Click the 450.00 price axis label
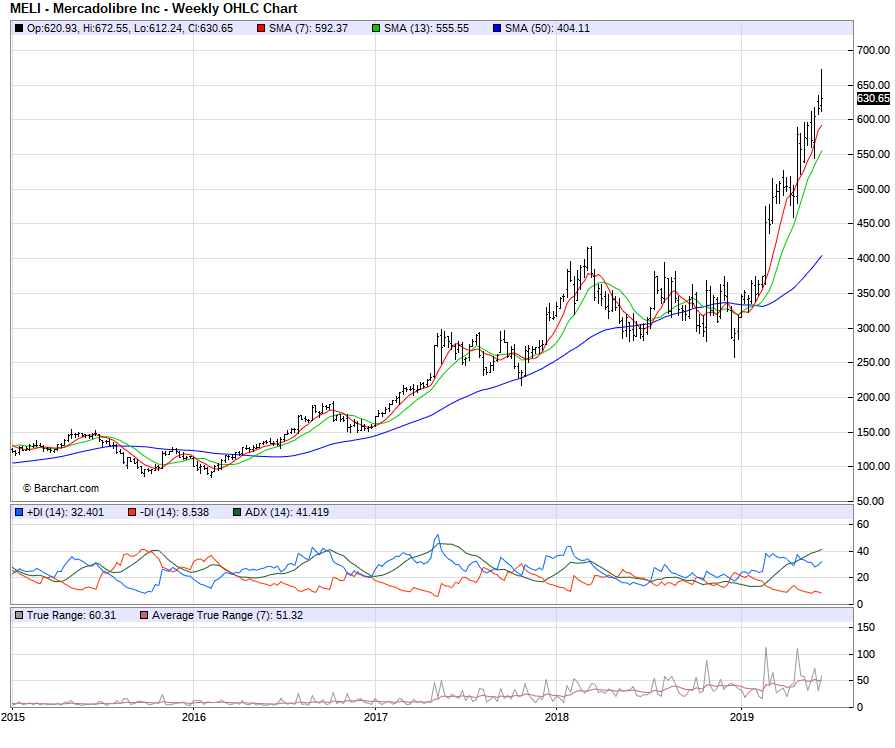 873,223
